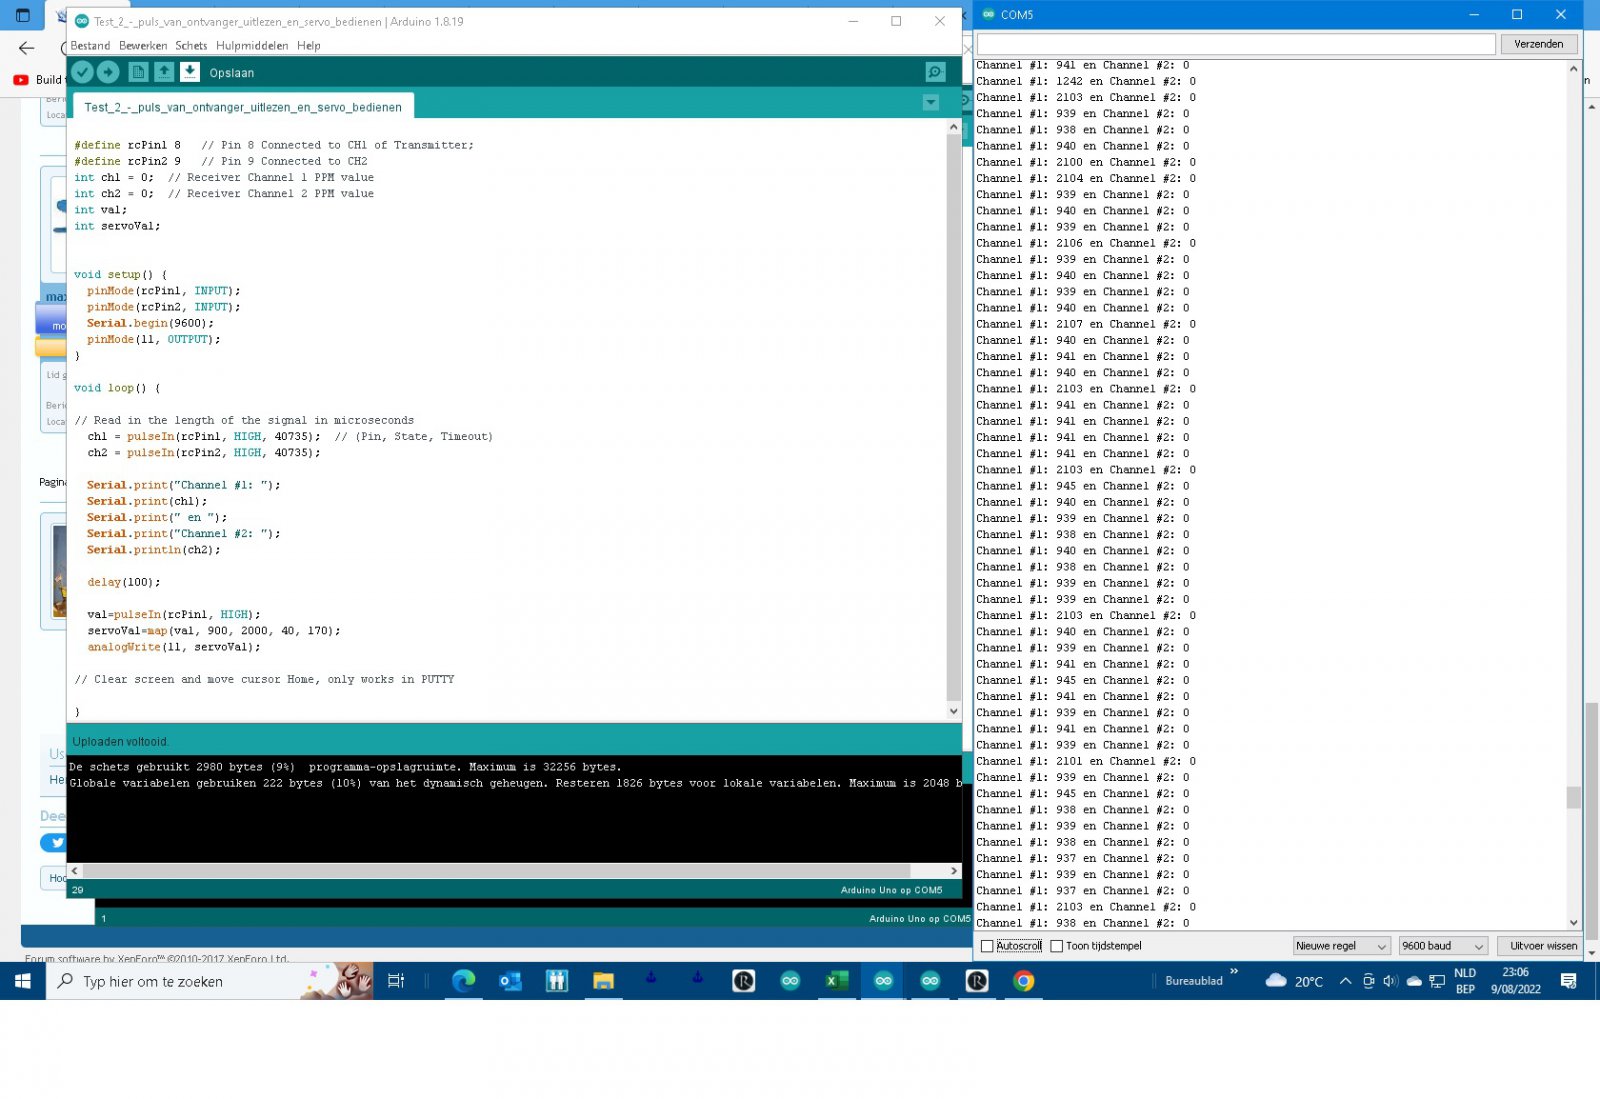Click the Verzenden button in COM5 window
This screenshot has width=1600, height=1099.
coord(1538,44)
